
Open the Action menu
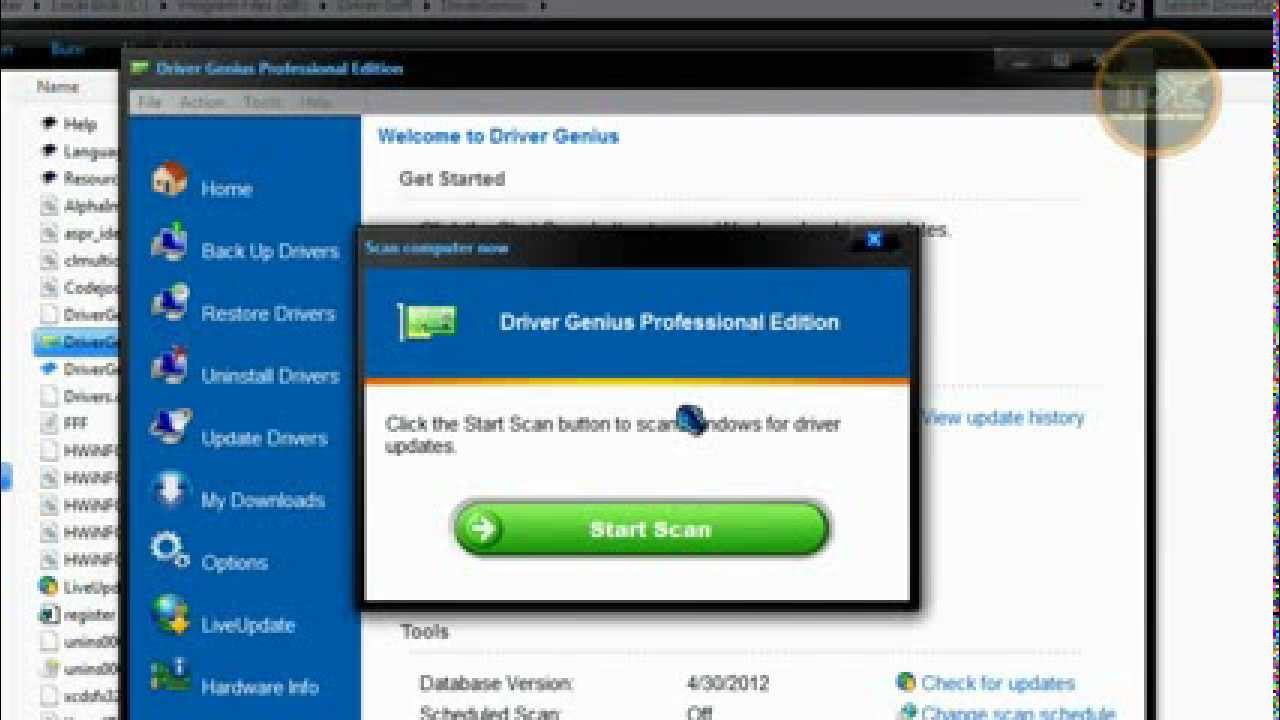pos(202,102)
